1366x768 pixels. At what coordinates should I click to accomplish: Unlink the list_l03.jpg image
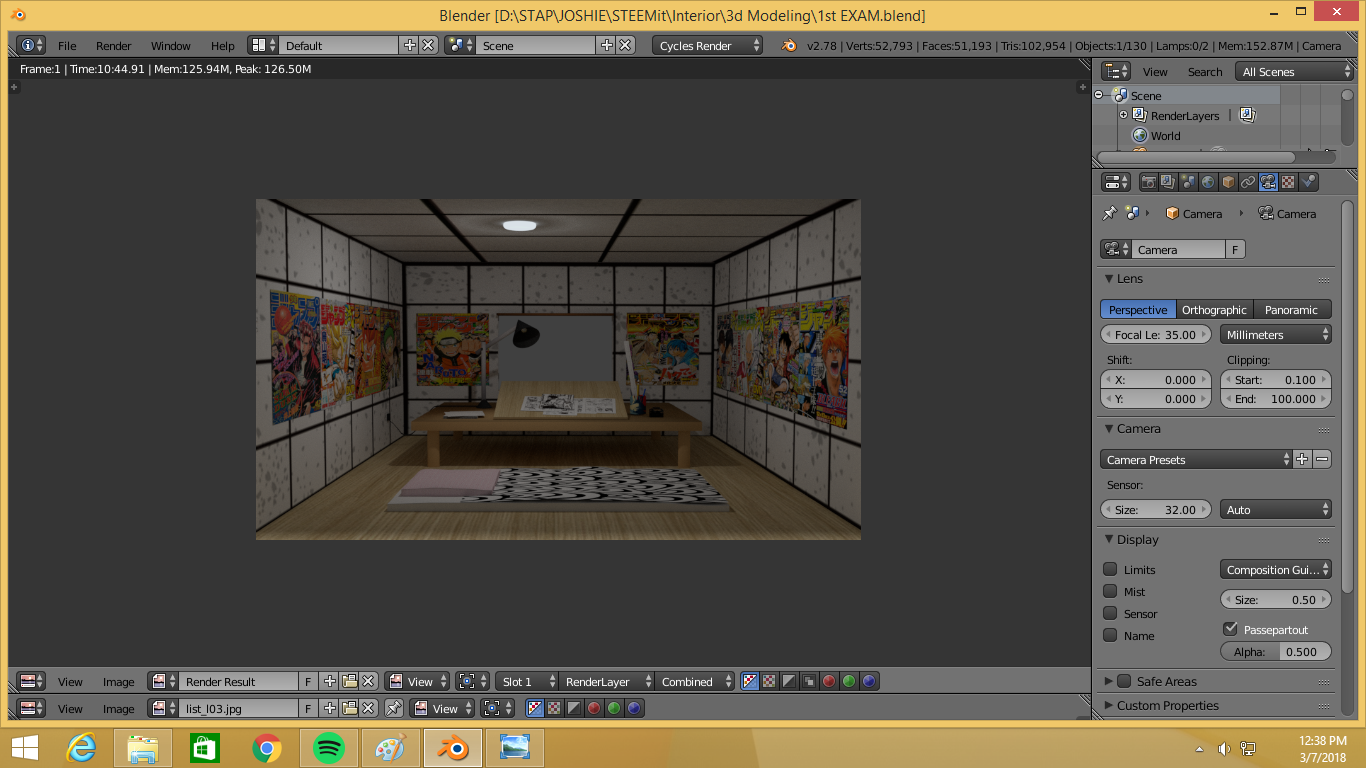click(x=368, y=708)
